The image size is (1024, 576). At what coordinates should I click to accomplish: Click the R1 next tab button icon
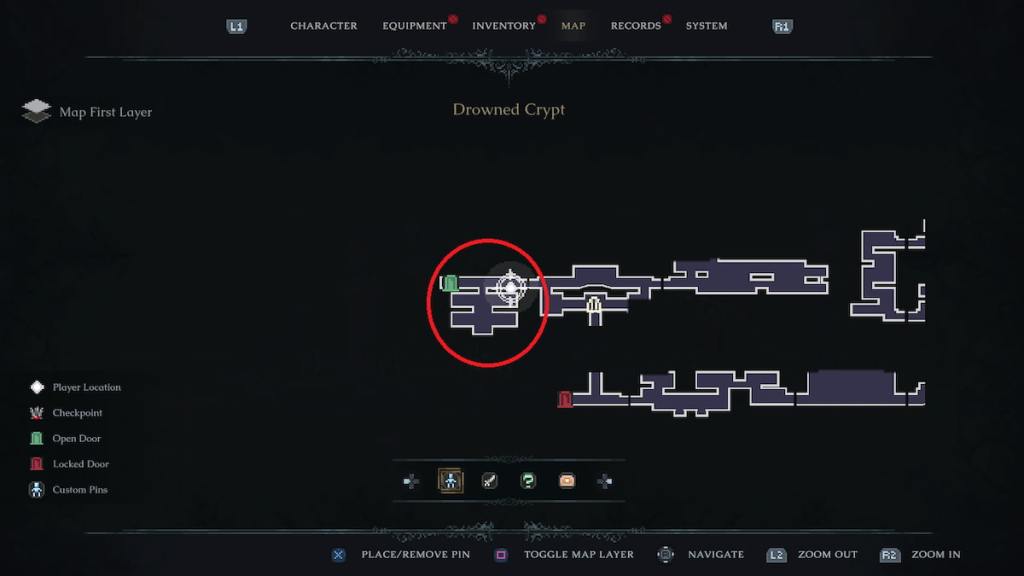pyautogui.click(x=782, y=26)
